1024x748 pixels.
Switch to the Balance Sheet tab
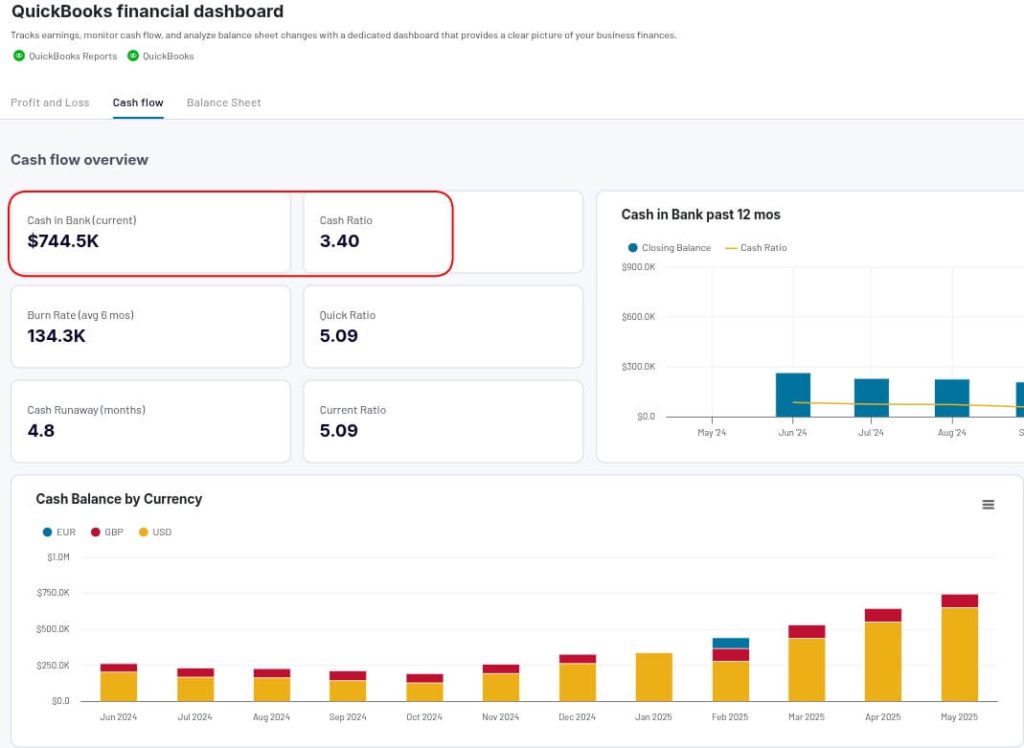tap(224, 103)
